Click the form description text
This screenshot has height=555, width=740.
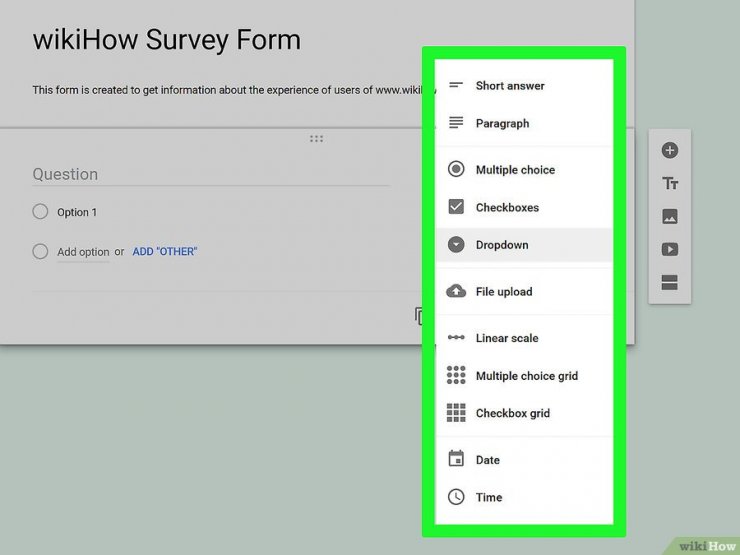234,90
